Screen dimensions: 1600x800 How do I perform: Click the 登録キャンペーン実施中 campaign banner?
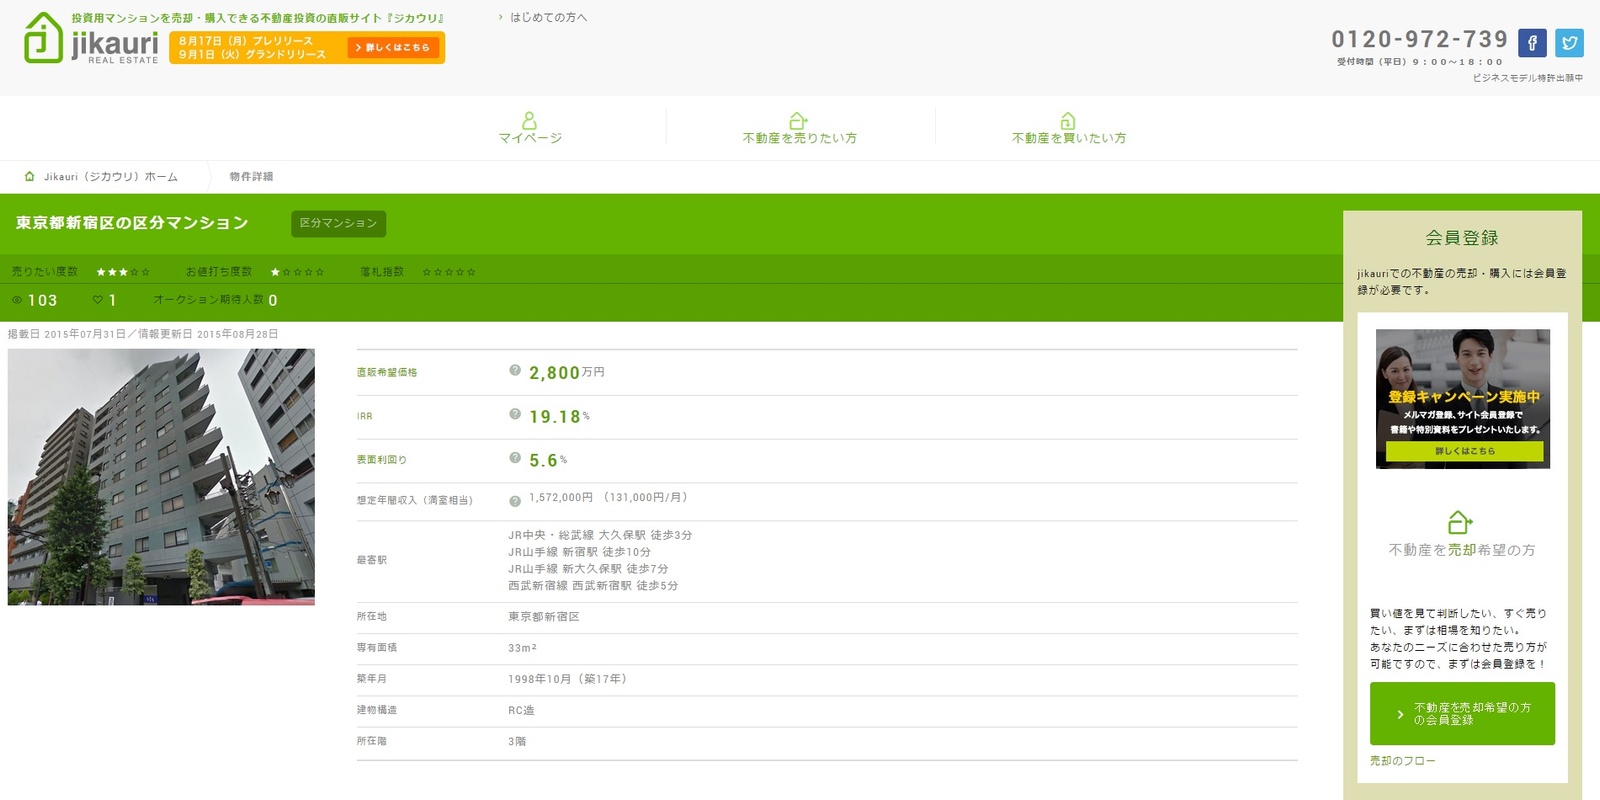click(1462, 398)
